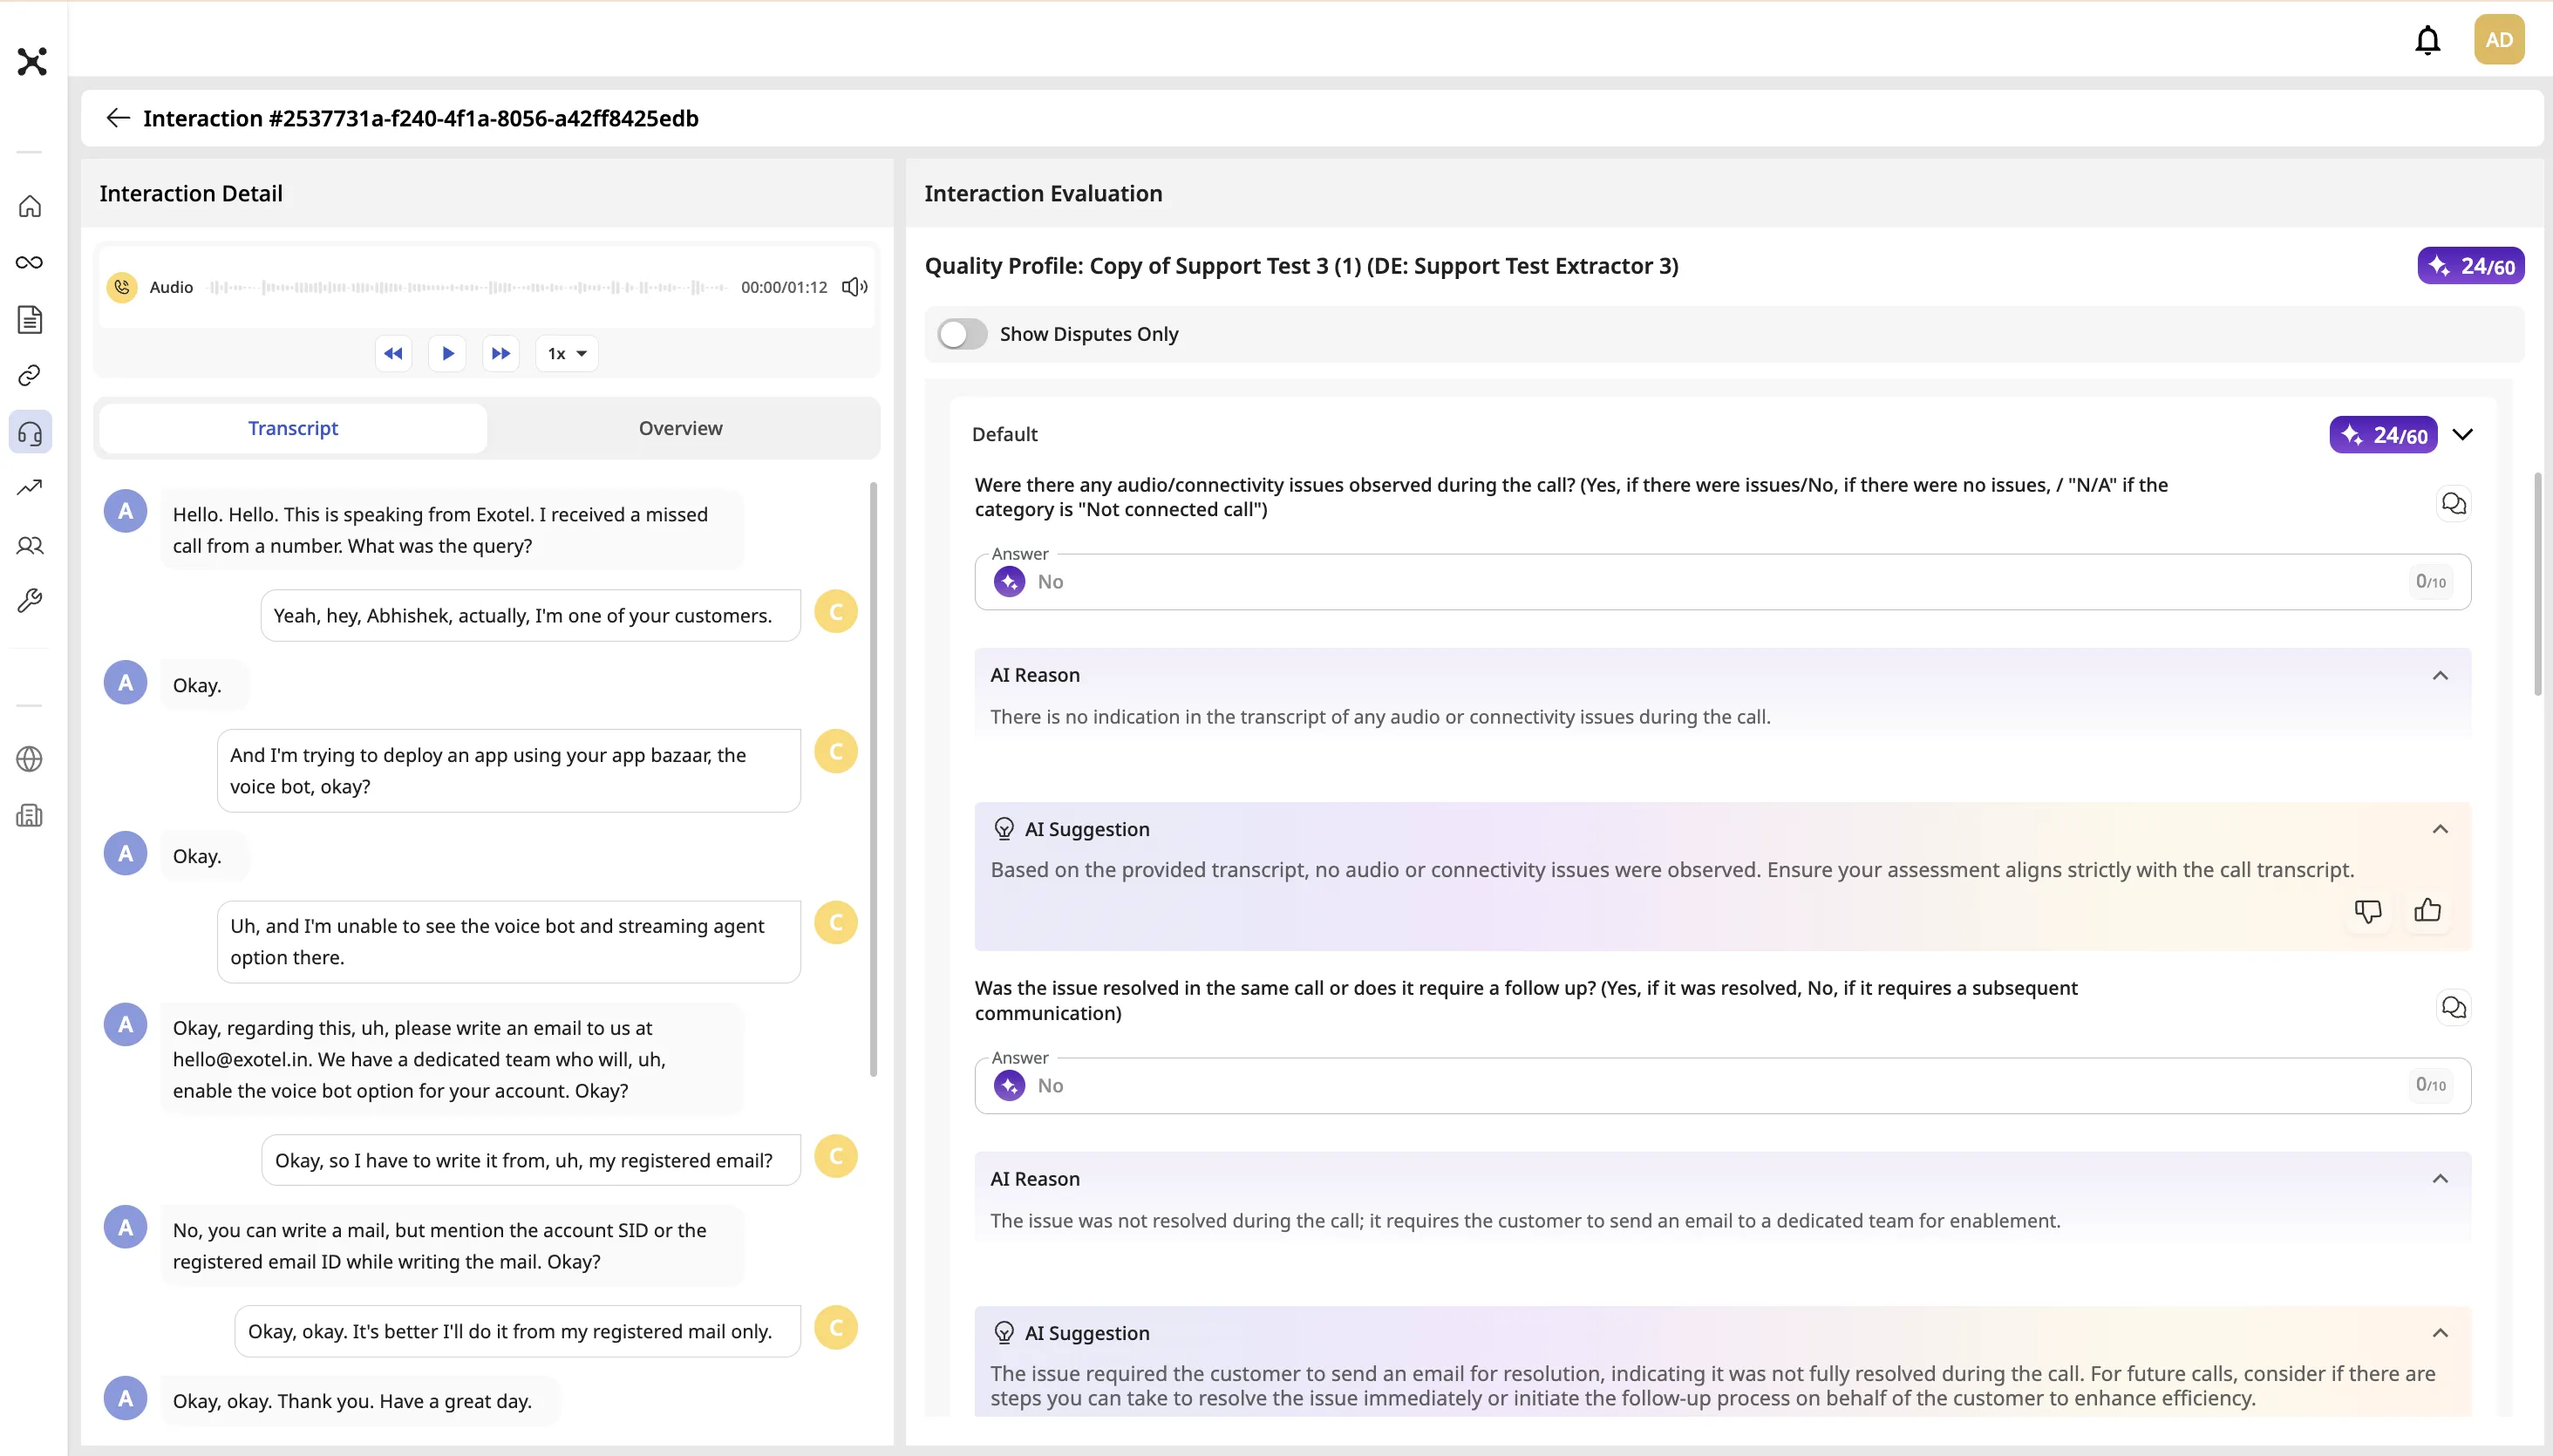Open the AD user avatar menu
This screenshot has width=2553, height=1456.
click(x=2498, y=40)
